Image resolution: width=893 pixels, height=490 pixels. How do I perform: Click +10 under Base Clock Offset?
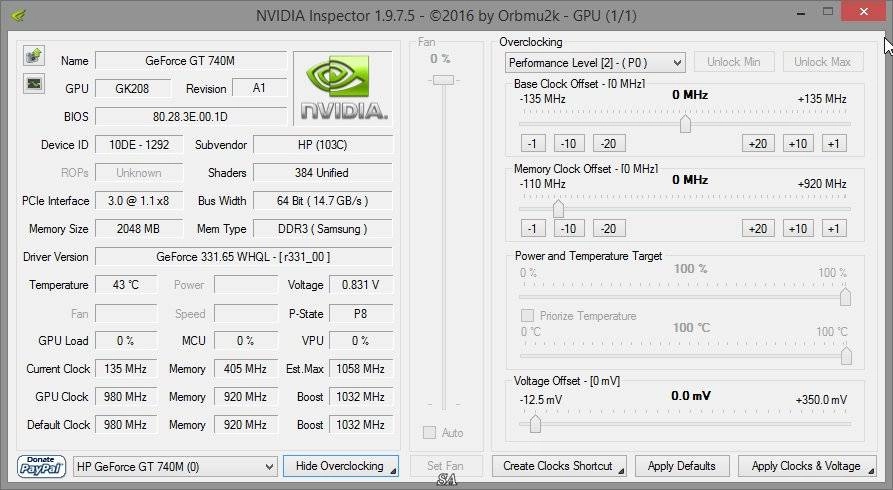coord(798,144)
